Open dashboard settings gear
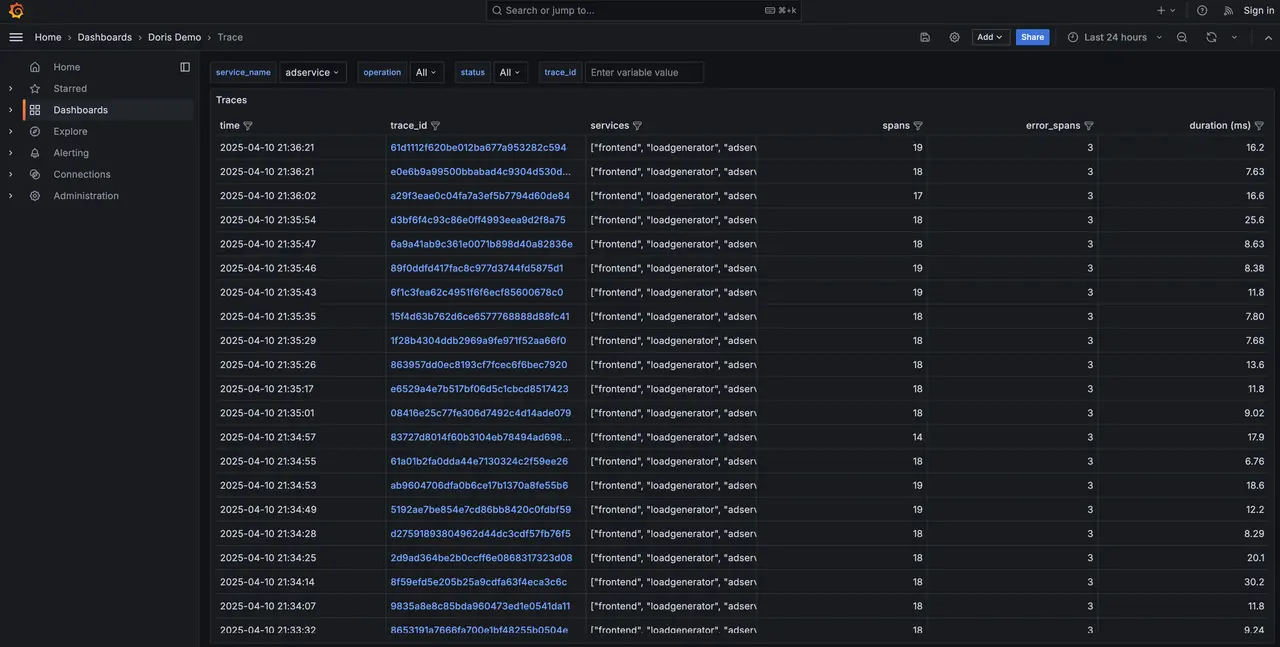This screenshot has height=647, width=1280. click(951, 35)
